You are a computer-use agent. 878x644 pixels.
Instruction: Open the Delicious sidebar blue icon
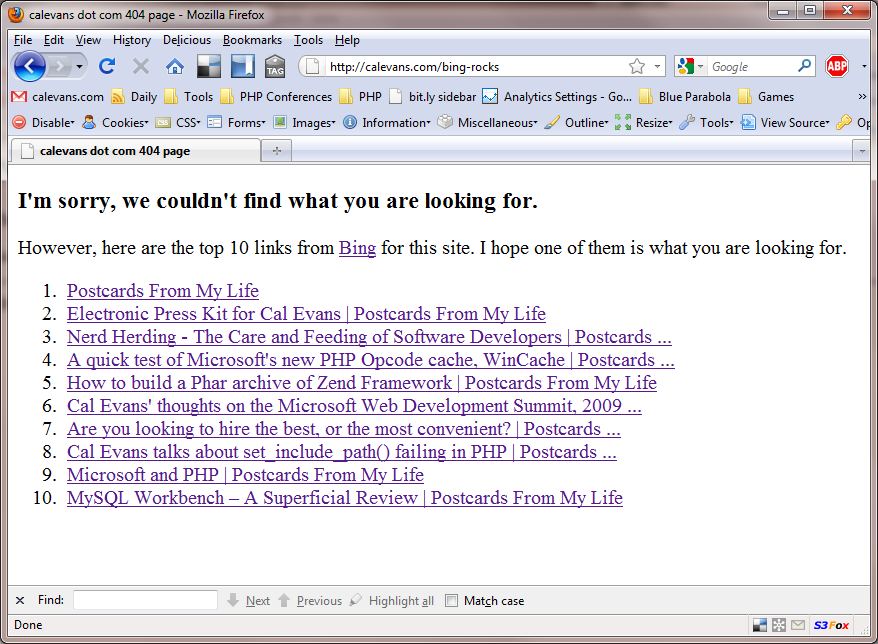pyautogui.click(x=242, y=66)
